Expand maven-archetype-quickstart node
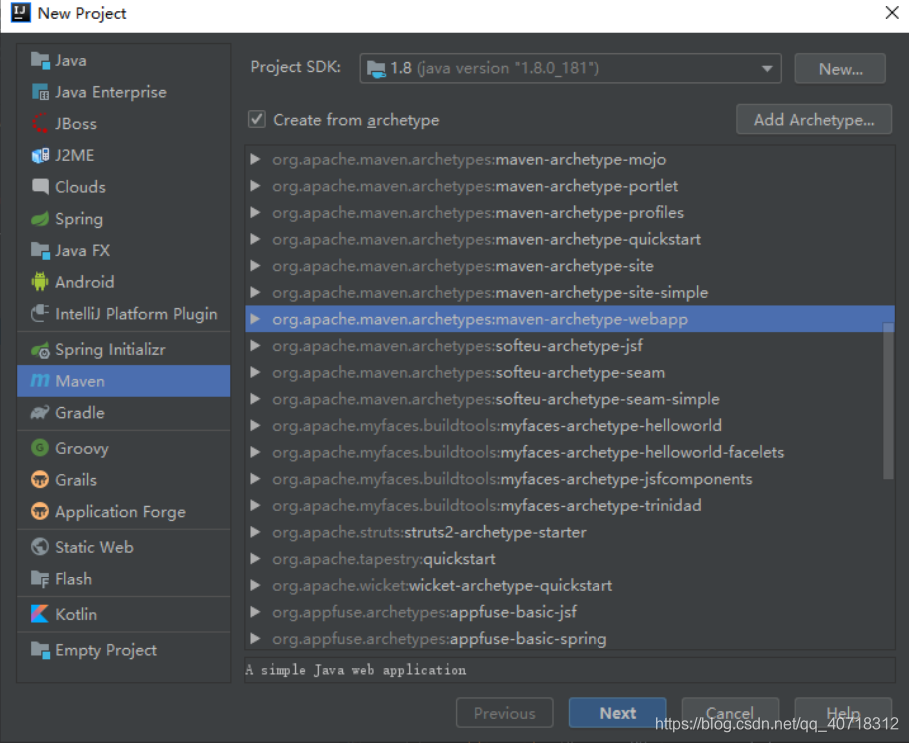909x743 pixels. 254,239
